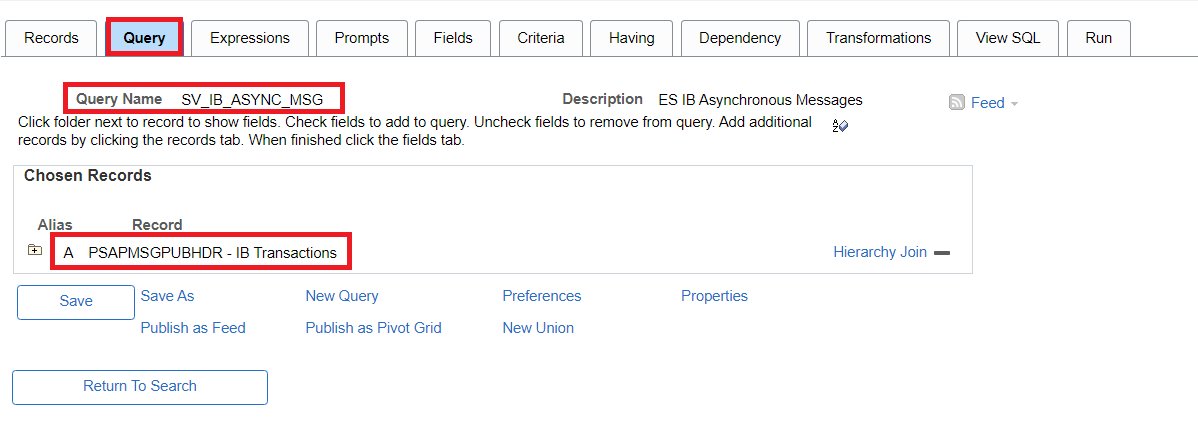The width and height of the screenshot is (1198, 423).
Task: Click the Save As link
Action: pos(167,296)
